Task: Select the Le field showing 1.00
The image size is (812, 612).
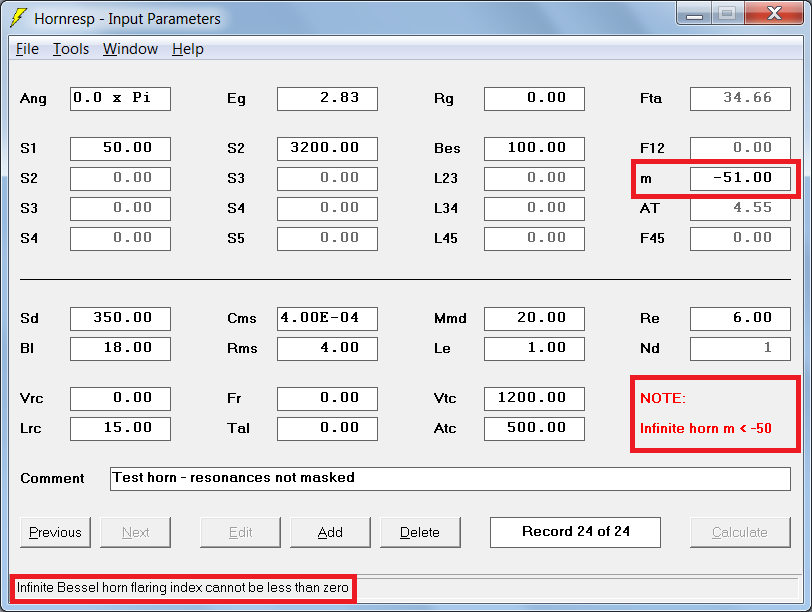Action: coord(534,348)
